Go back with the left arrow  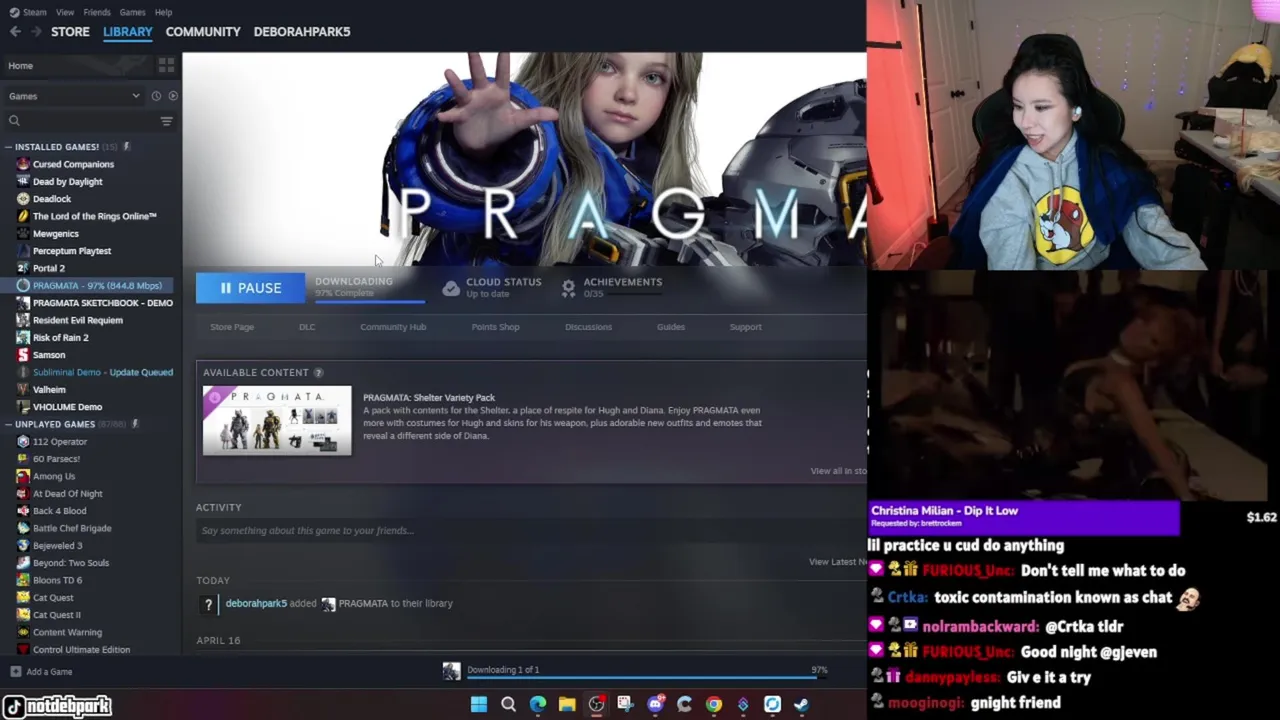click(x=15, y=32)
